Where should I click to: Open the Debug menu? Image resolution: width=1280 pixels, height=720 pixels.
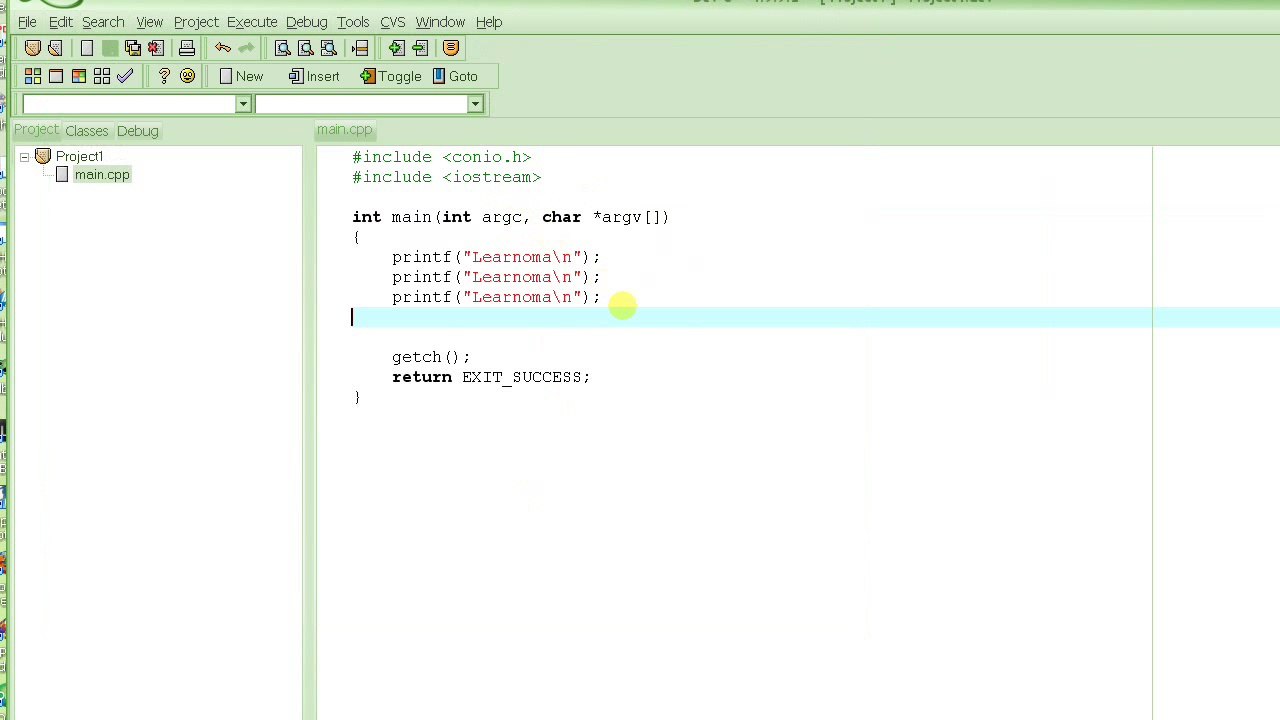(306, 22)
